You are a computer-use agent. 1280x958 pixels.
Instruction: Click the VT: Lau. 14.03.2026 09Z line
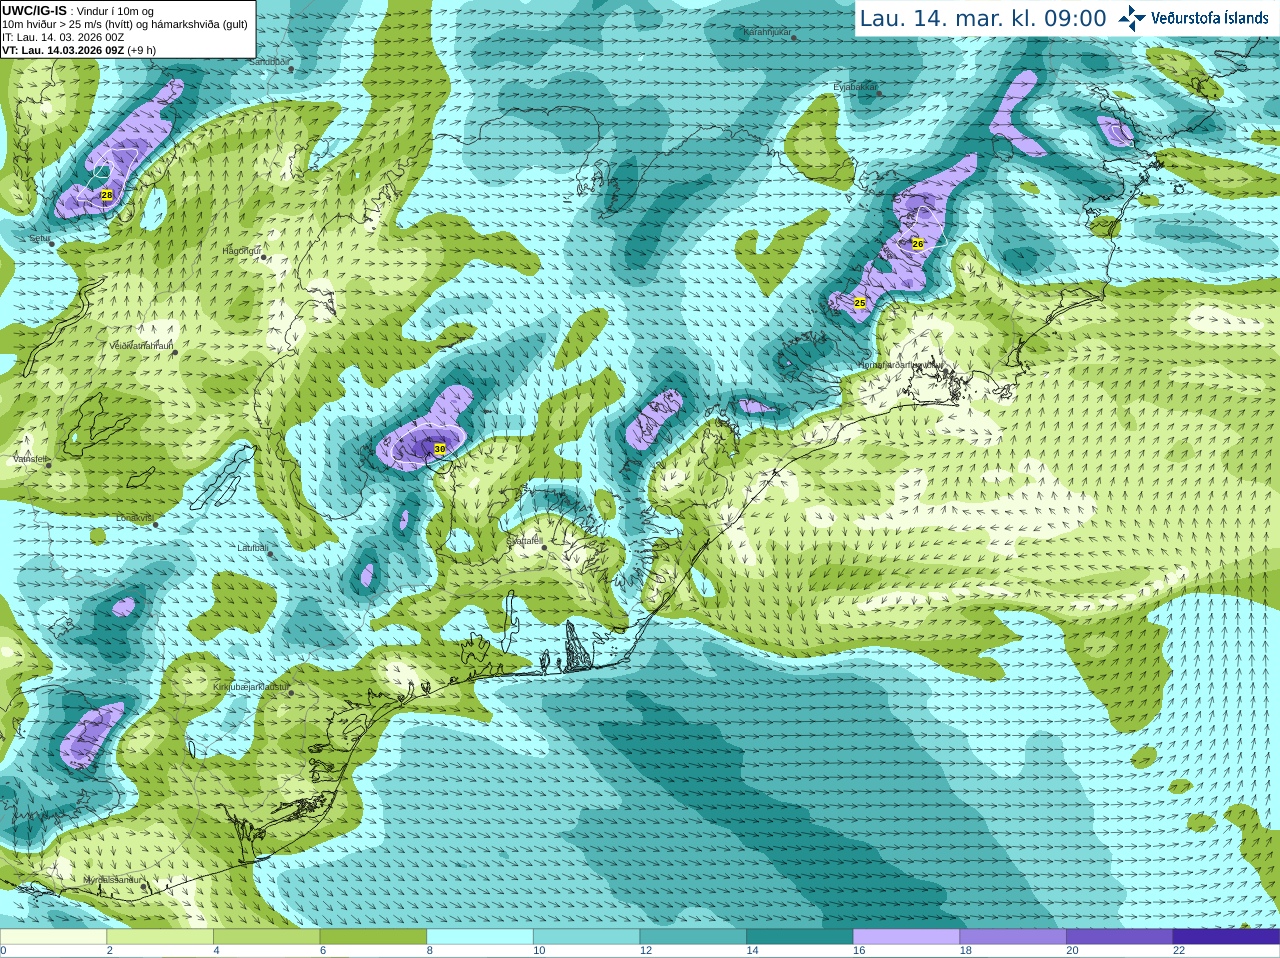(x=79, y=50)
